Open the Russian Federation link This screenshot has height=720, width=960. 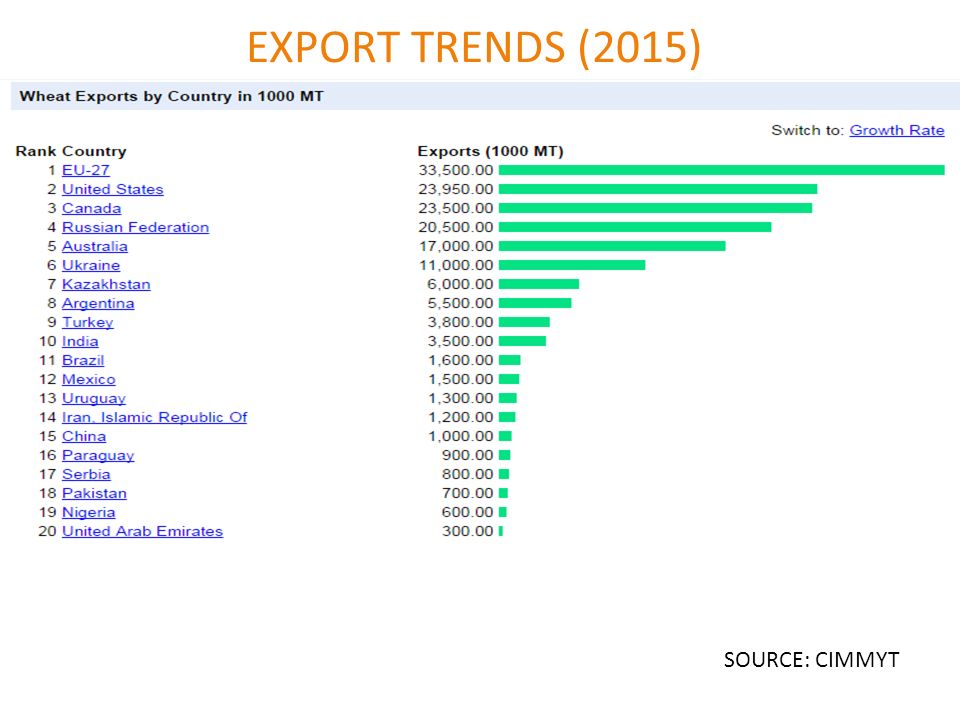coord(135,227)
